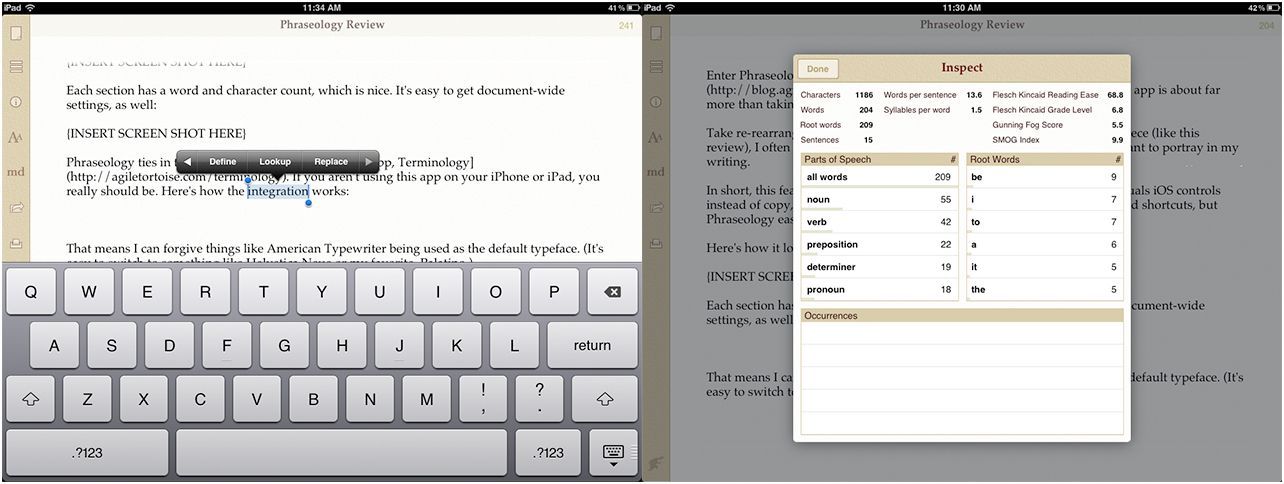Tap the dimmed md icon in the right screen's sidebar
The width and height of the screenshot is (1284, 484).
coord(656,172)
